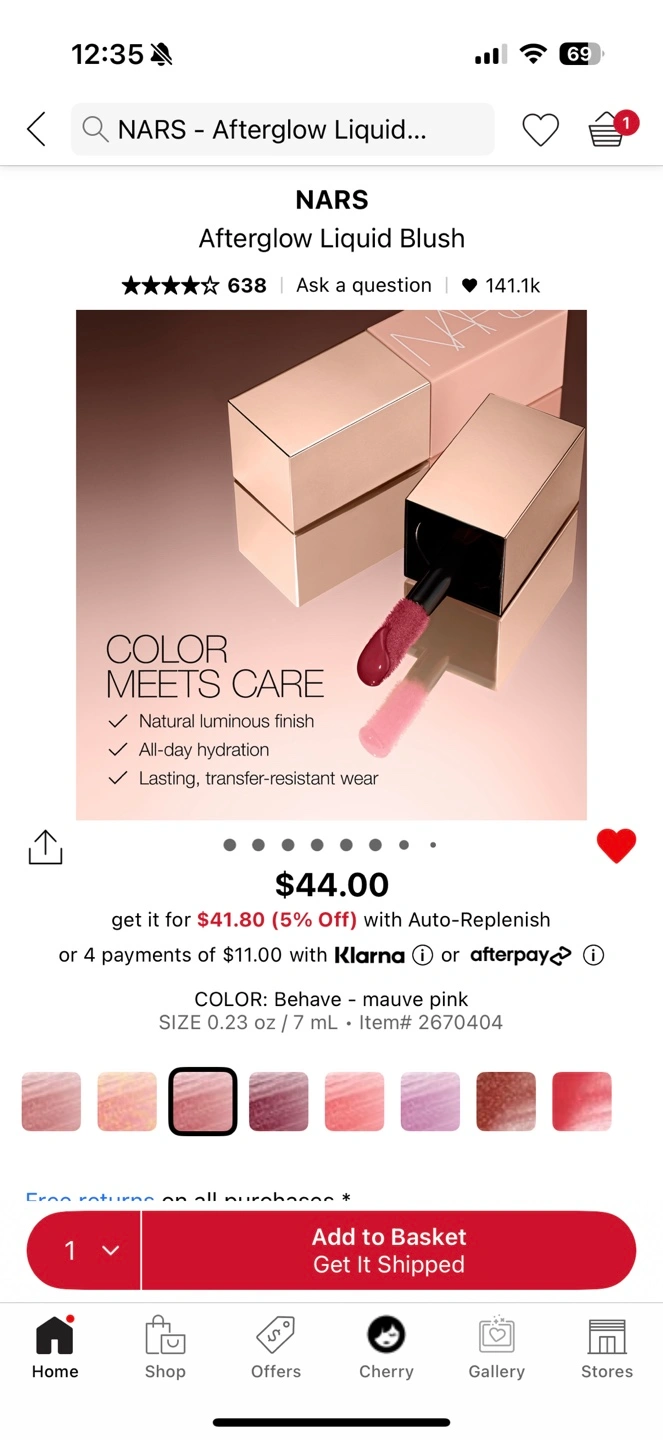This screenshot has width=663, height=1440.
Task: Click the Afterpay info icon
Action: (x=594, y=955)
